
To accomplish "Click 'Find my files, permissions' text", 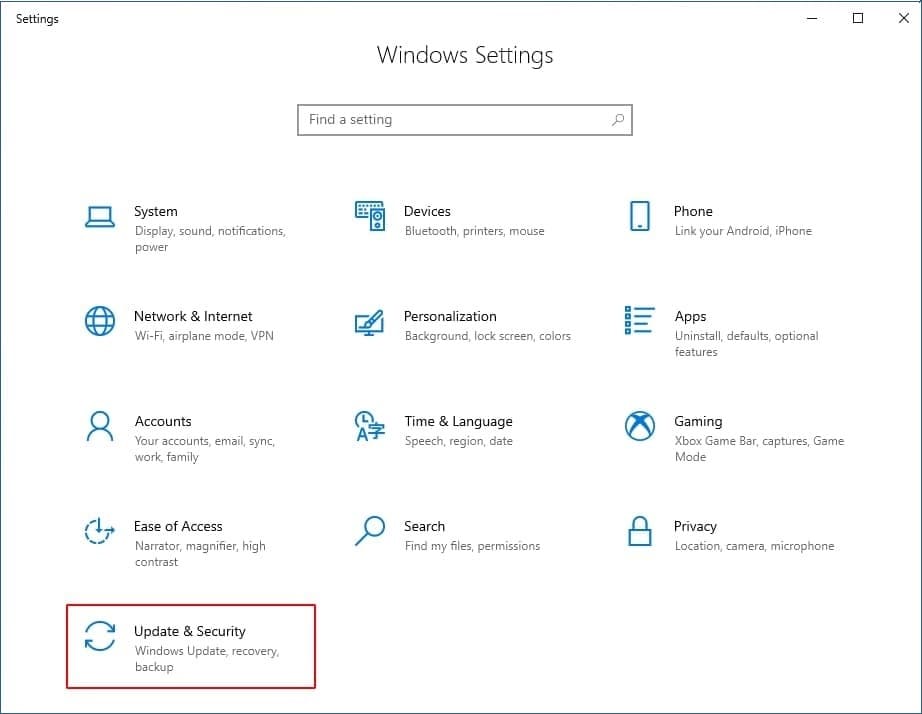I will click(472, 546).
